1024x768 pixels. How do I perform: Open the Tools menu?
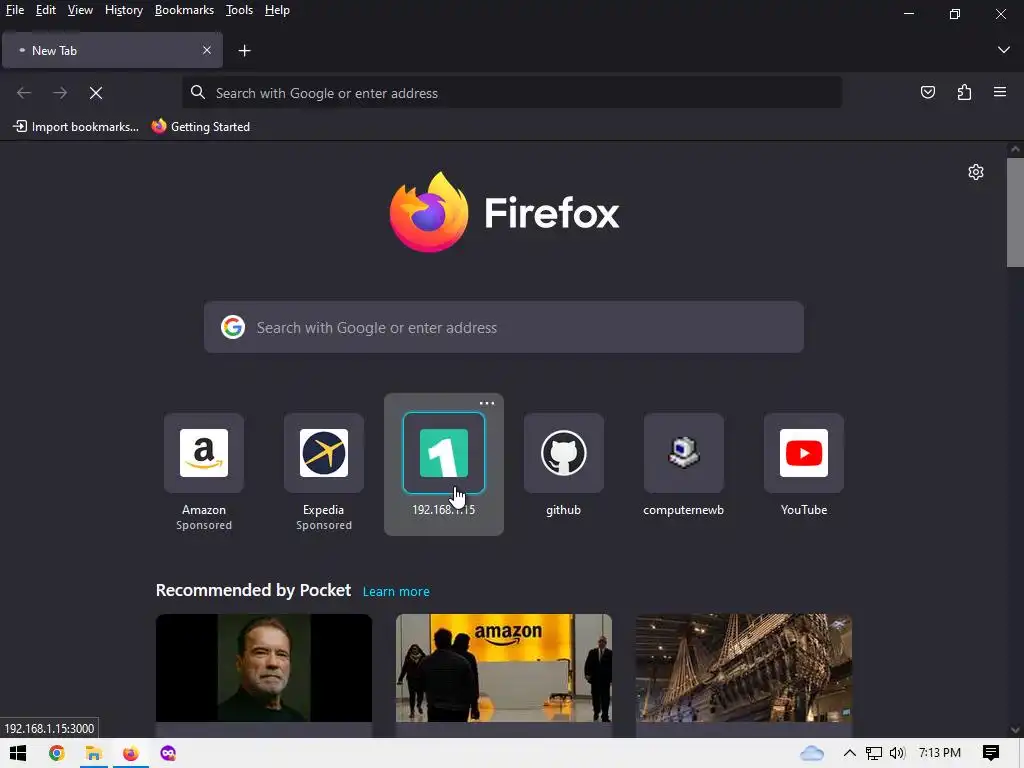(239, 10)
